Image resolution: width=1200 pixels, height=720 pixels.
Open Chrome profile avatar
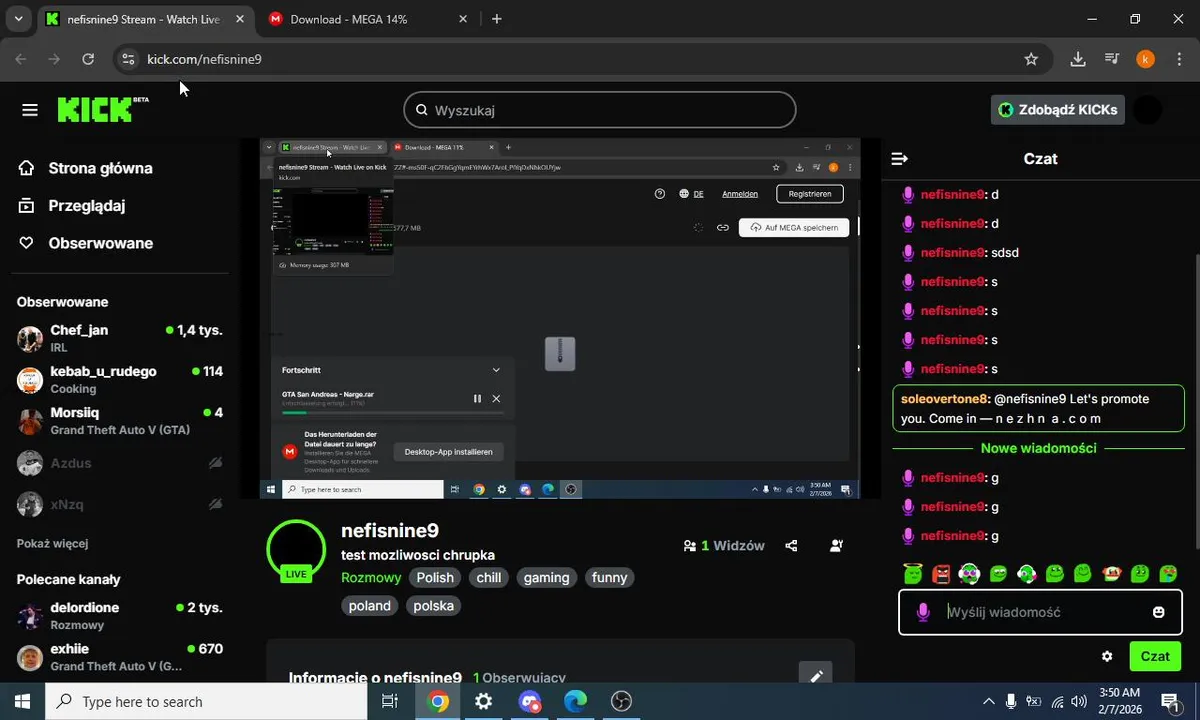click(x=1146, y=59)
